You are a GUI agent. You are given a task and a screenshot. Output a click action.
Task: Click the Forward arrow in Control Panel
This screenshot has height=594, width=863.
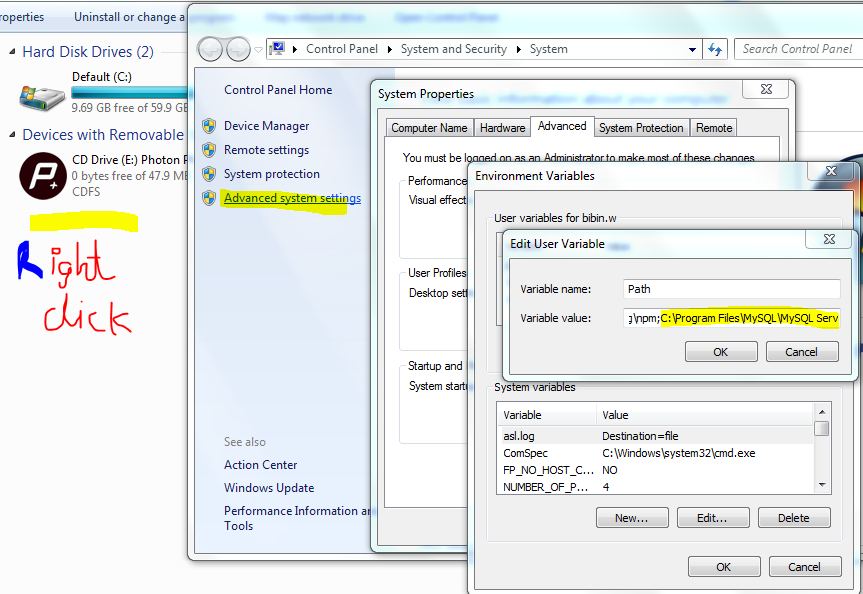point(238,50)
